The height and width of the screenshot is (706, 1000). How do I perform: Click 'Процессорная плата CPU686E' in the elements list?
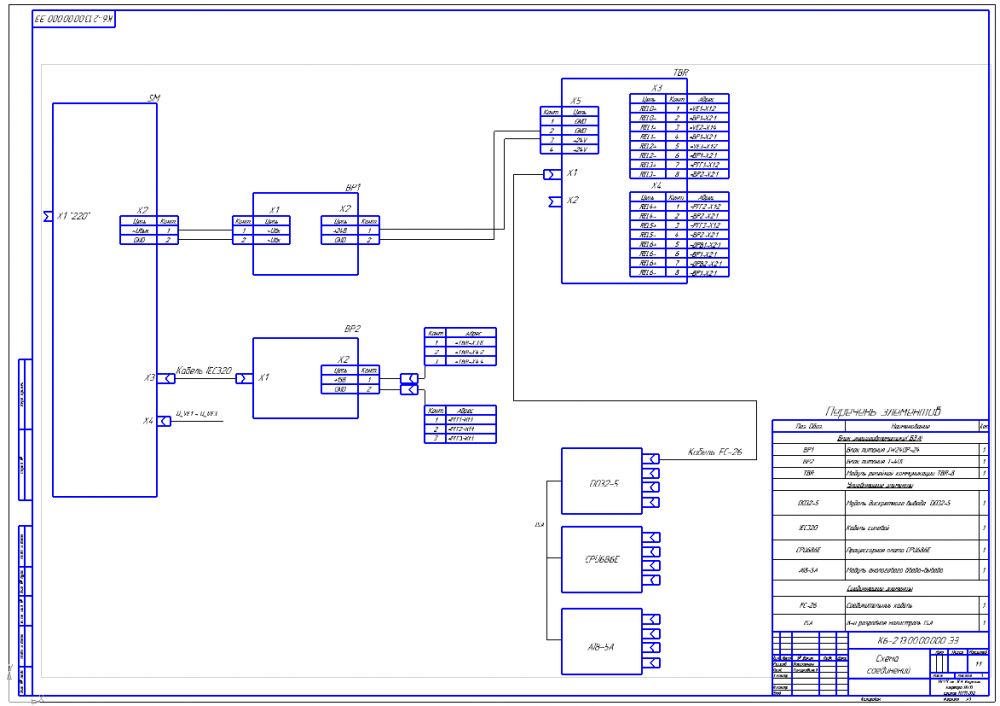pyautogui.click(x=888, y=550)
